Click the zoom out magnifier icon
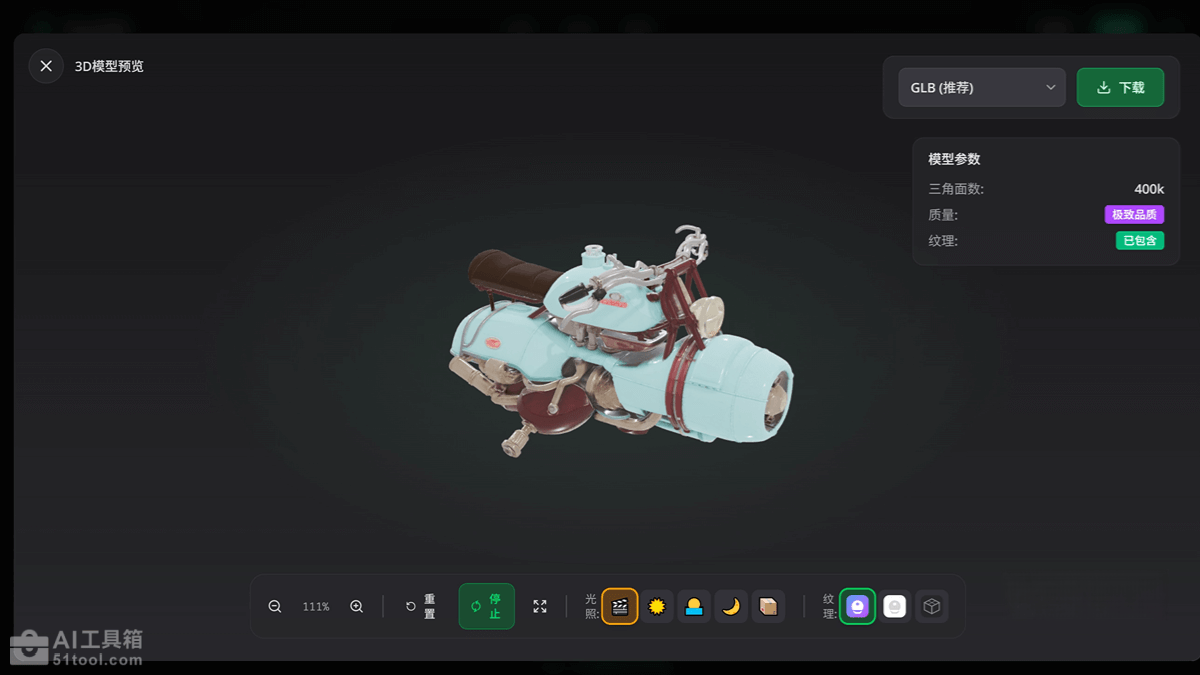This screenshot has height=675, width=1200. [x=275, y=607]
